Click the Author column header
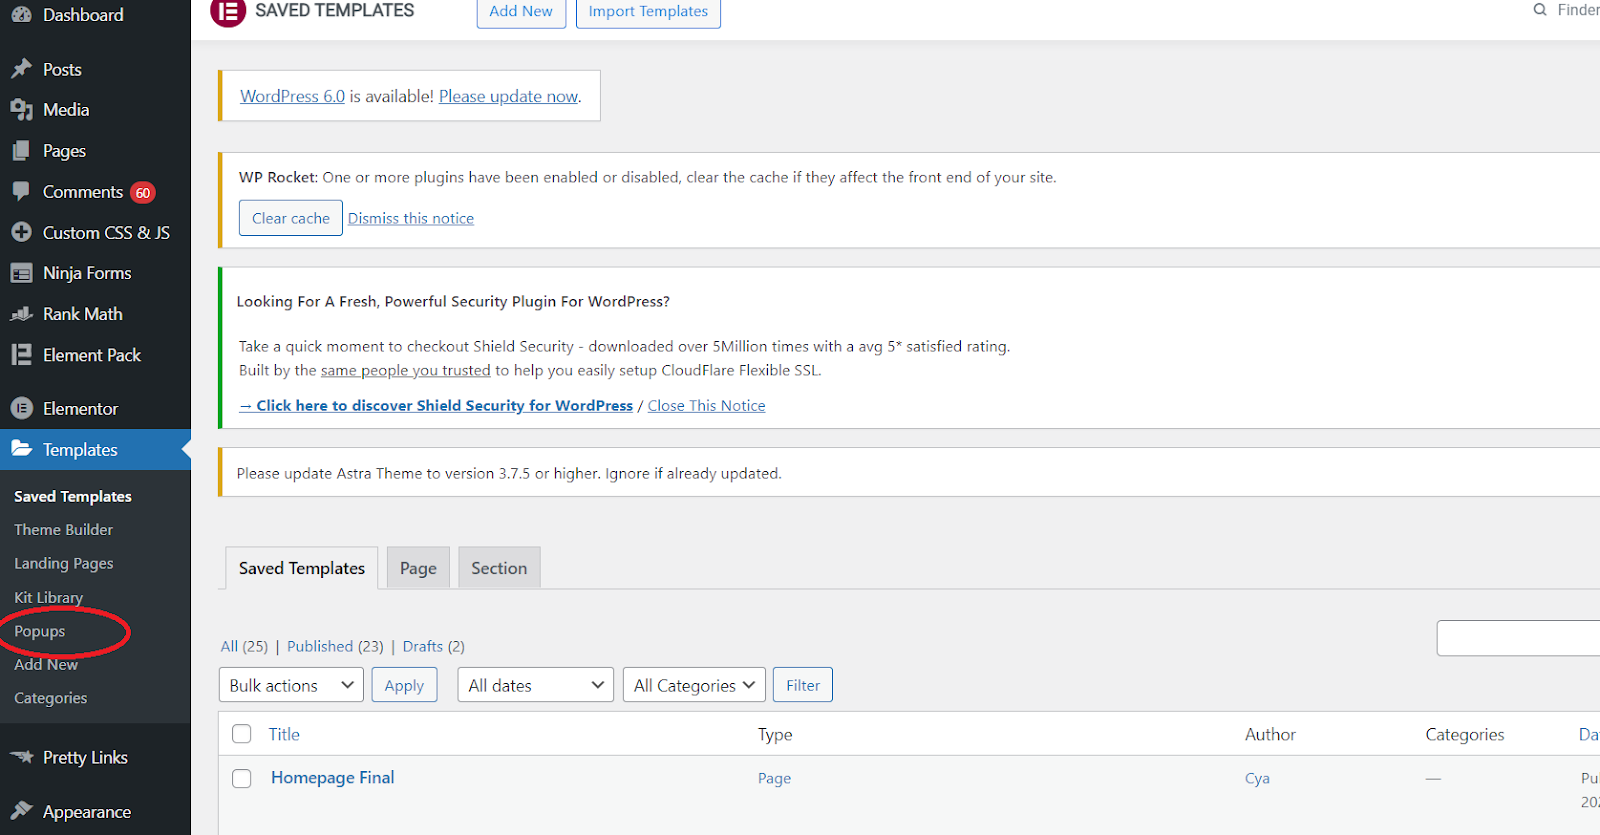 pos(1270,734)
